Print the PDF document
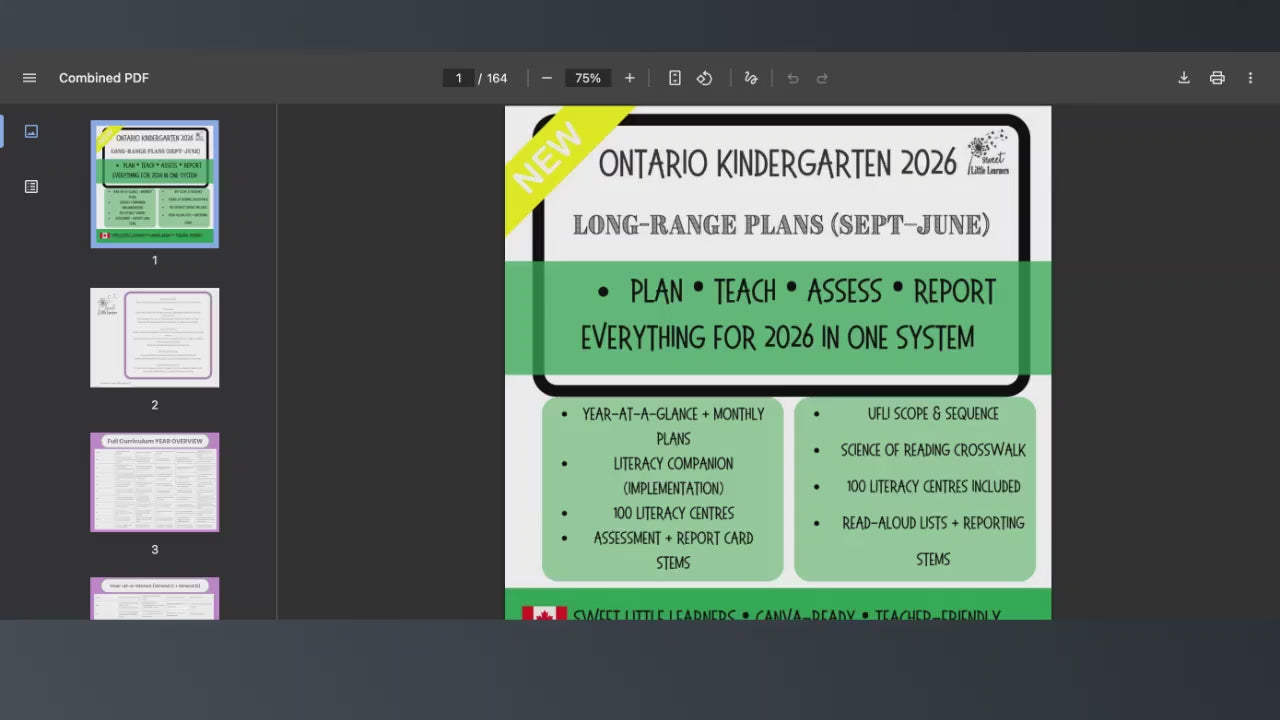1280x720 pixels. coord(1217,78)
